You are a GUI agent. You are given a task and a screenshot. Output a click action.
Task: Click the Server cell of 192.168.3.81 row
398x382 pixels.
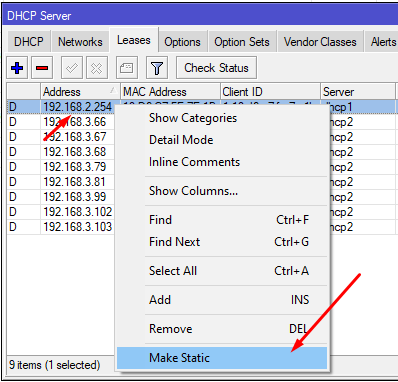362,182
